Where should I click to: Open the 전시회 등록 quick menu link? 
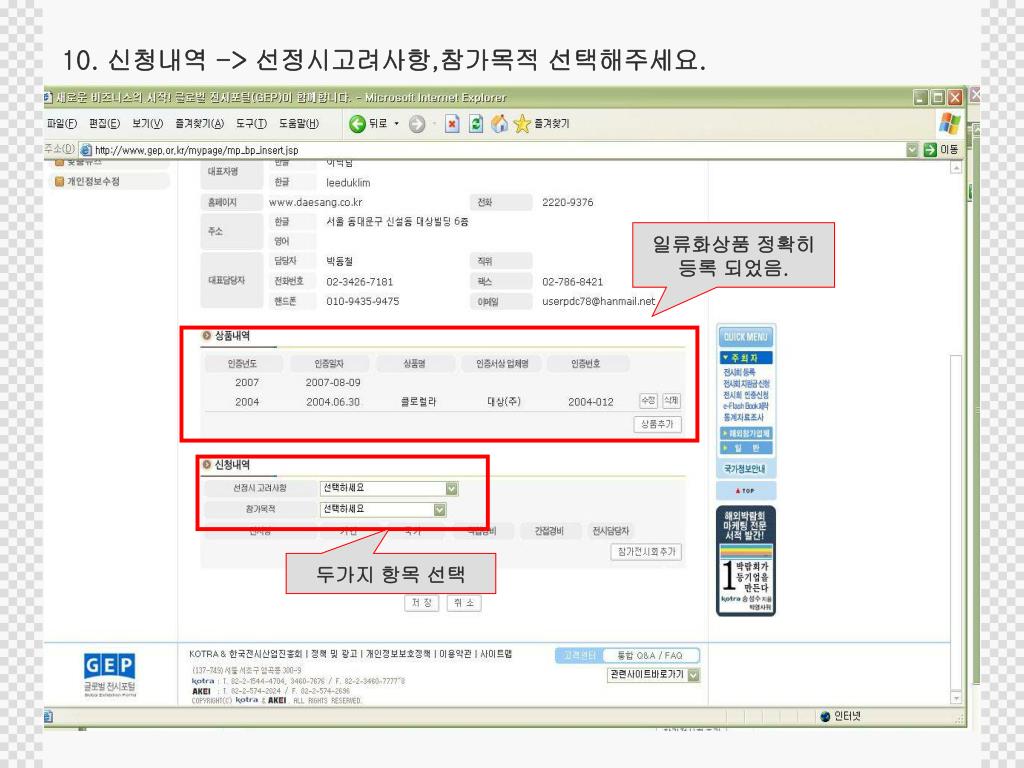[x=739, y=372]
